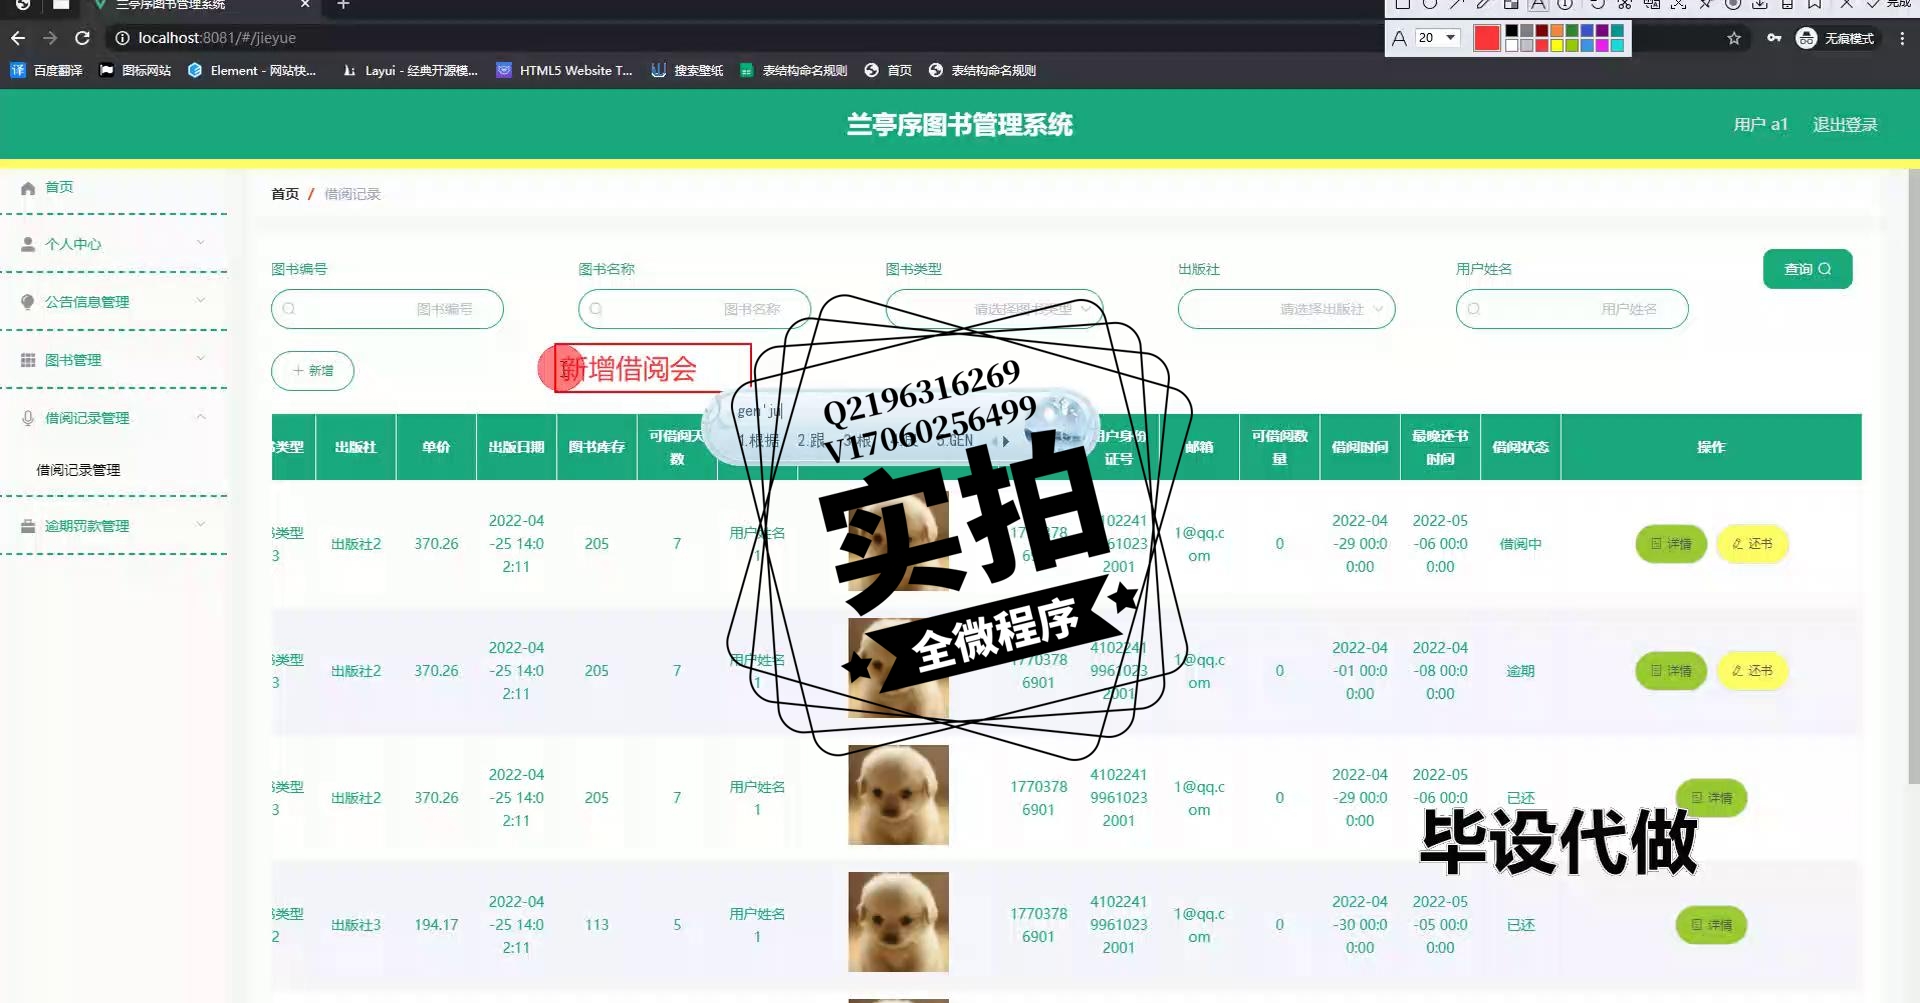Open the 首页 sidebar menu item
This screenshot has height=1003, width=1920.
pyautogui.click(x=115, y=187)
